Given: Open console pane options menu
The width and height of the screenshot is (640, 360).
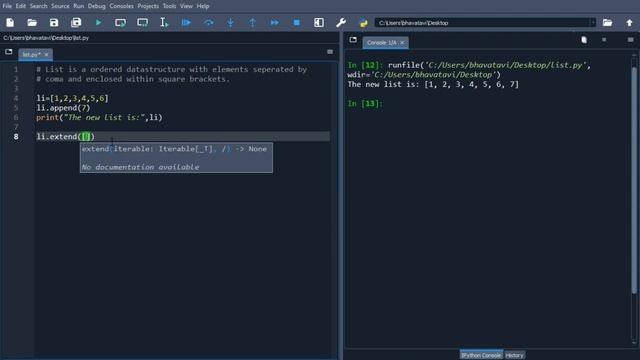Looking at the screenshot, I should point(631,40).
